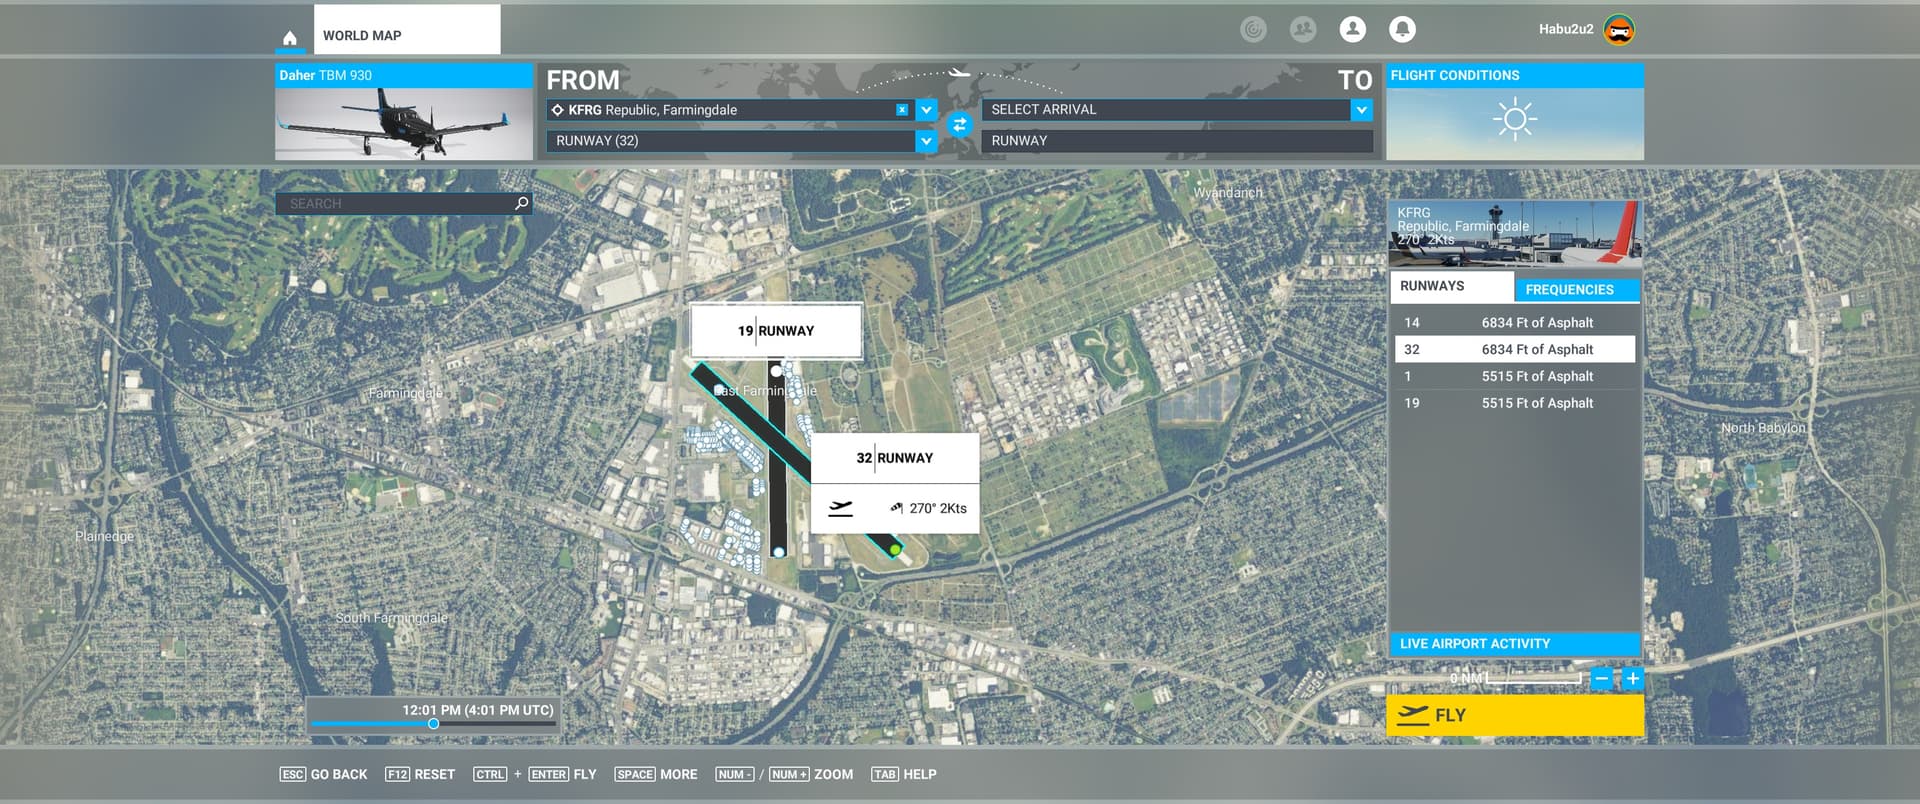Clear the KFRG departure selection
The image size is (1920, 804).
click(x=902, y=110)
